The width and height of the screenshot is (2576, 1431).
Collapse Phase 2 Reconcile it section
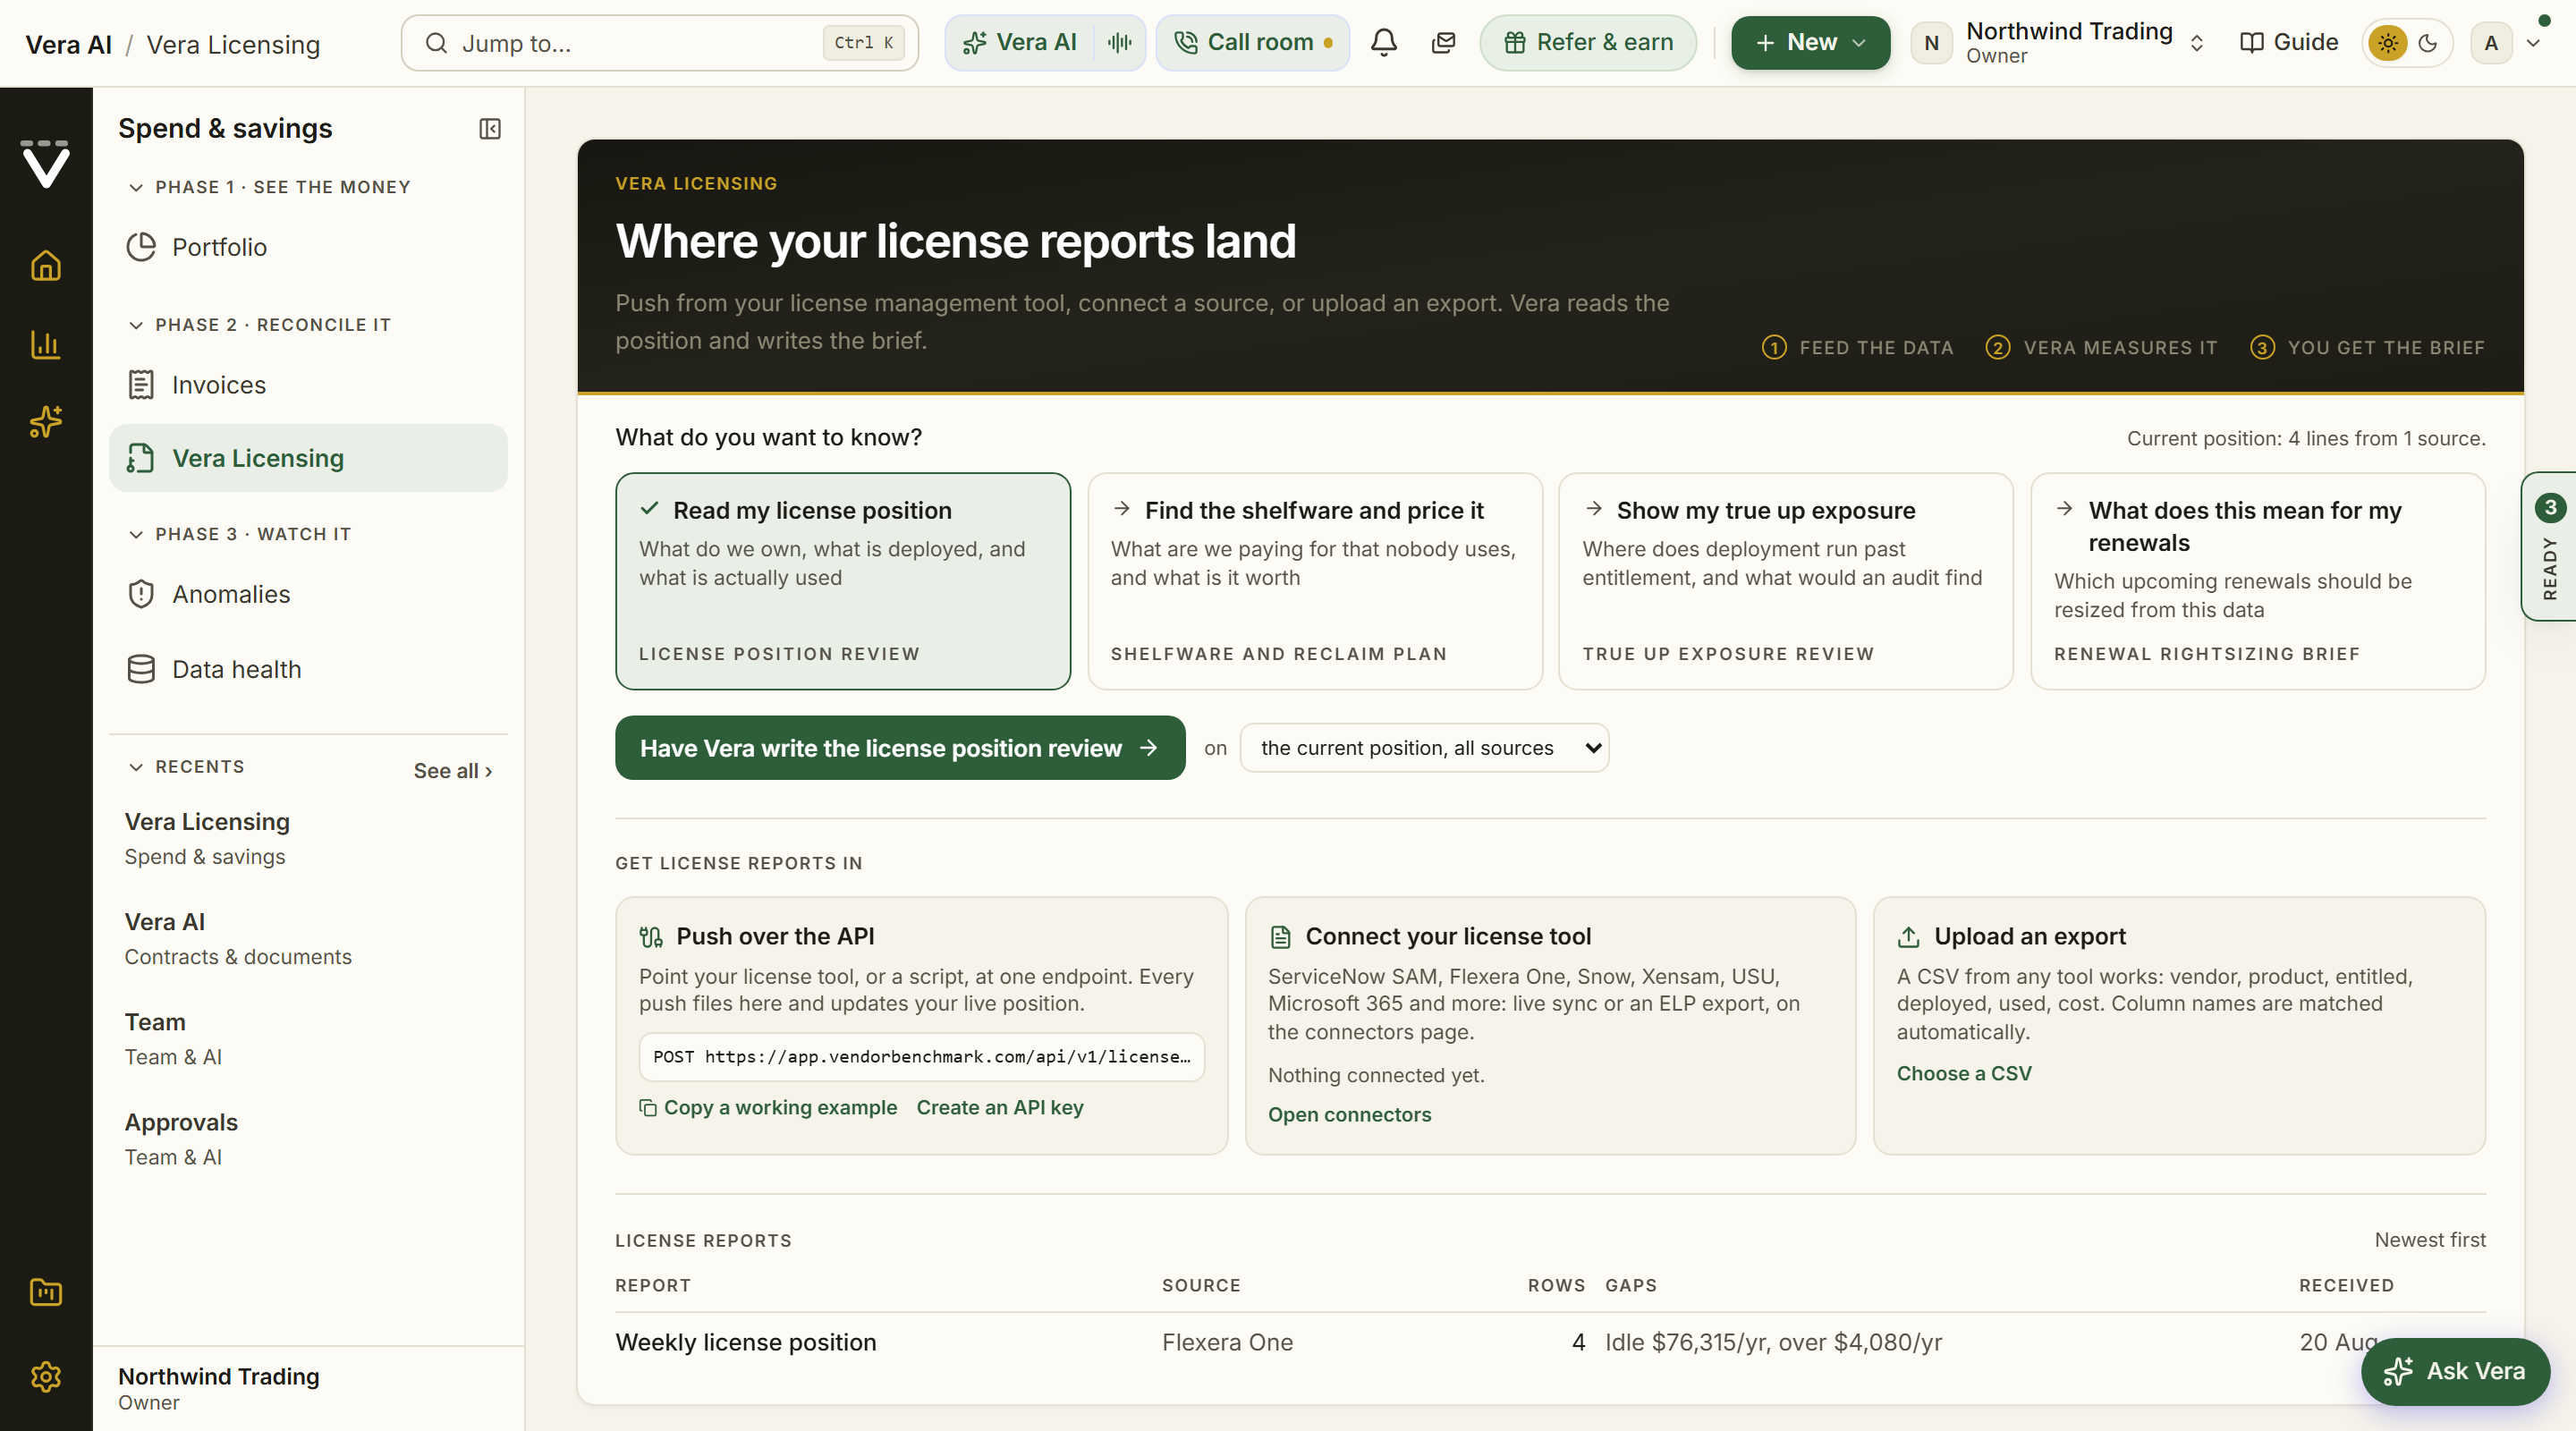[260, 325]
